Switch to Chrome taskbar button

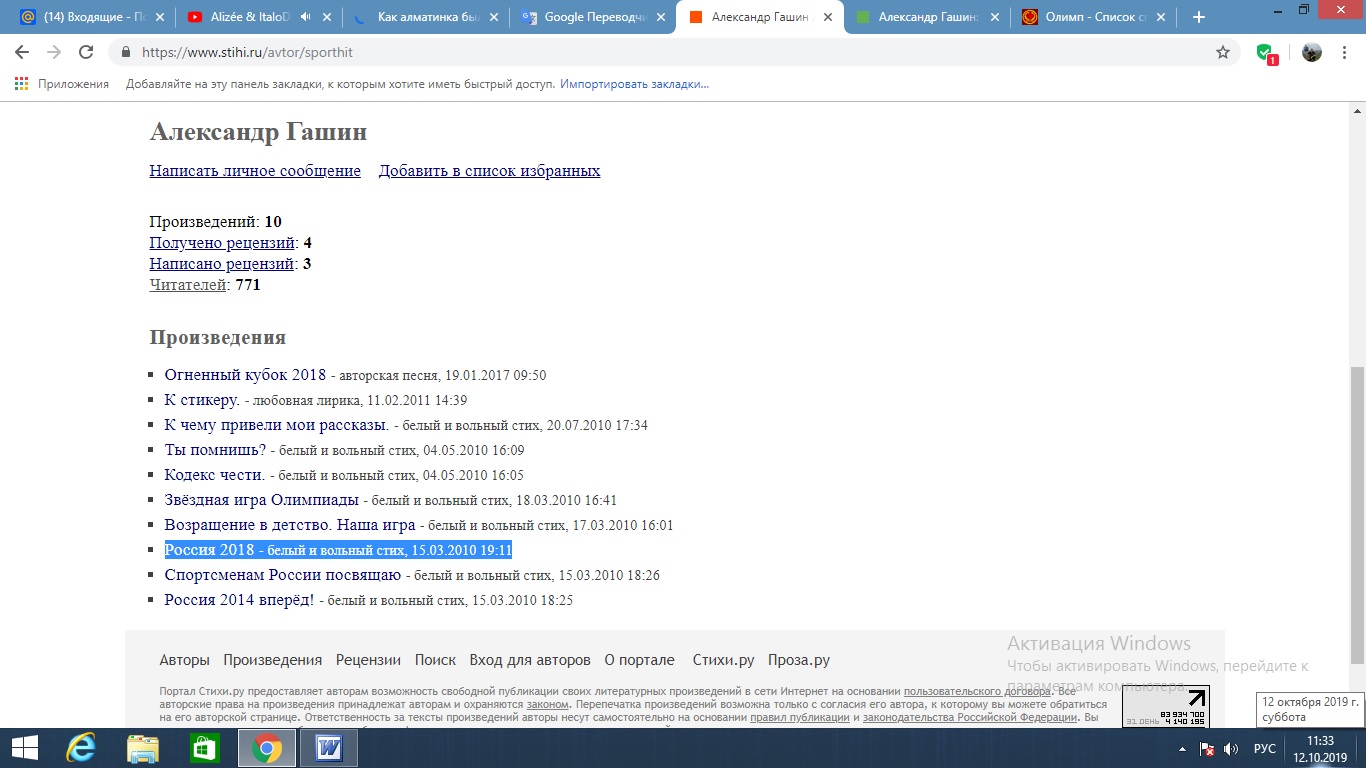click(266, 748)
